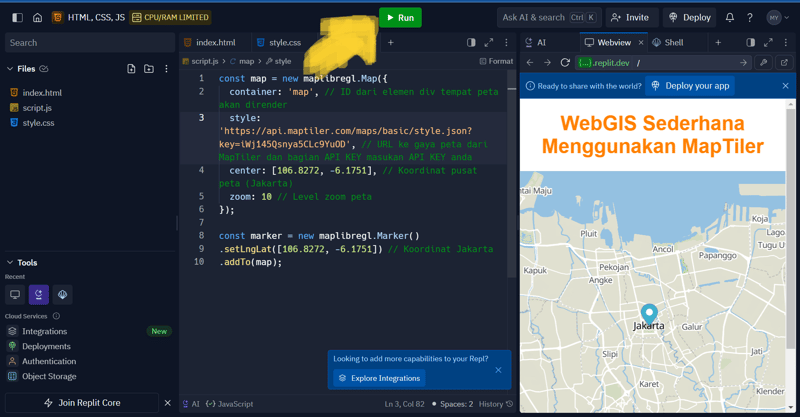Open Files panel three-dot menu
The width and height of the screenshot is (800, 417).
(166, 69)
